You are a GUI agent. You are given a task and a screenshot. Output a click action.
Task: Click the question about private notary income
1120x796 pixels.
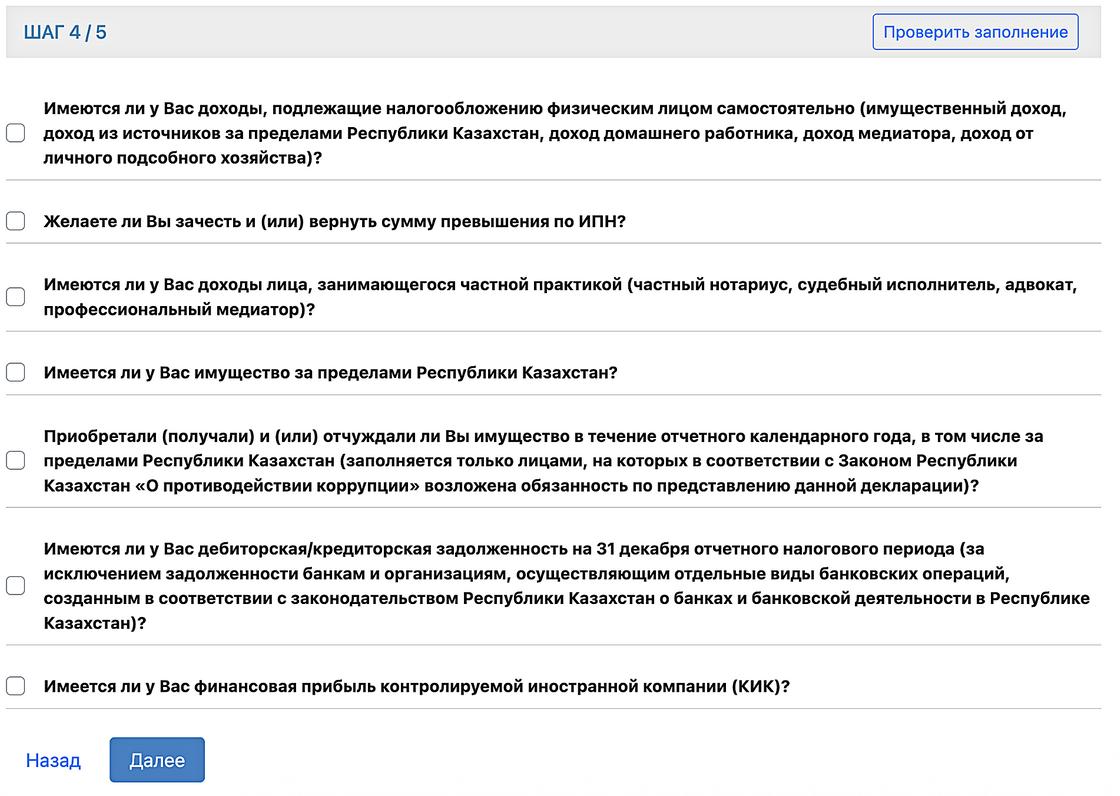click(x=560, y=297)
